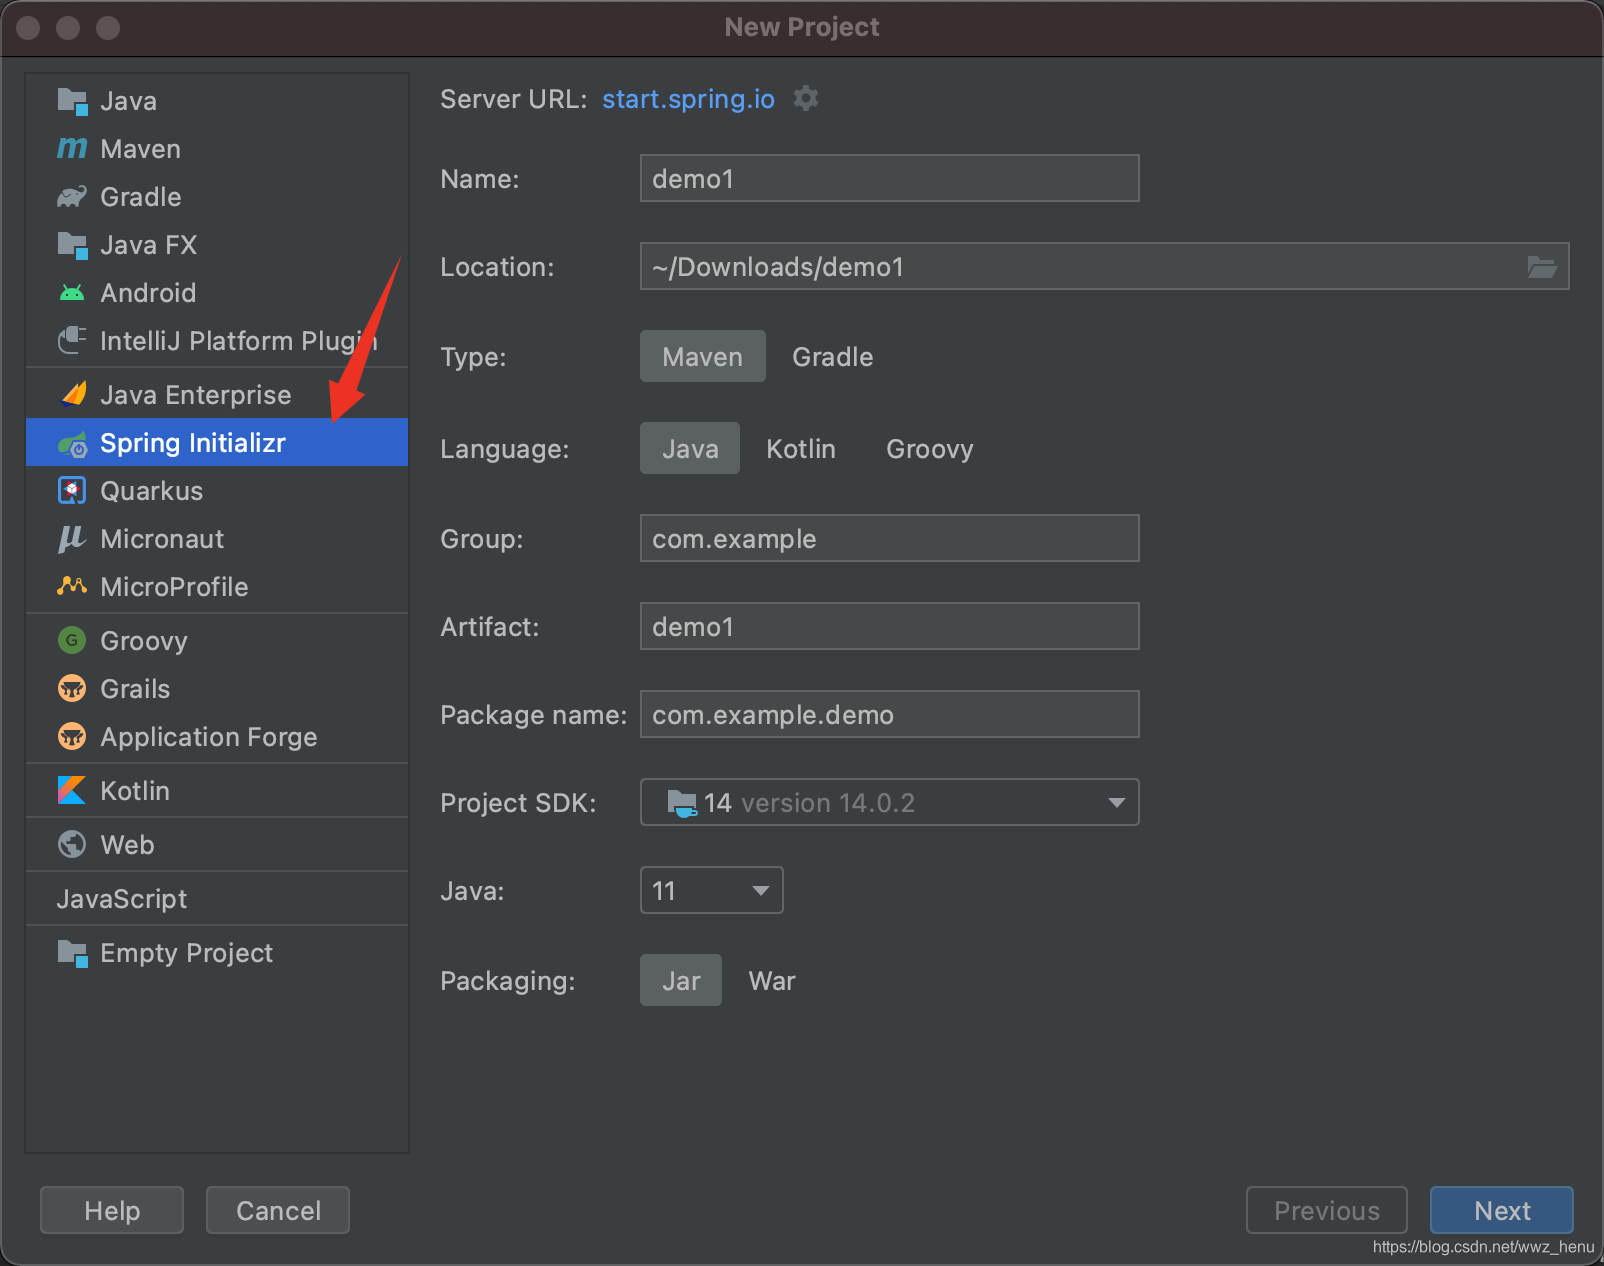
Task: Select Micronaut in the project list
Action: 217,539
